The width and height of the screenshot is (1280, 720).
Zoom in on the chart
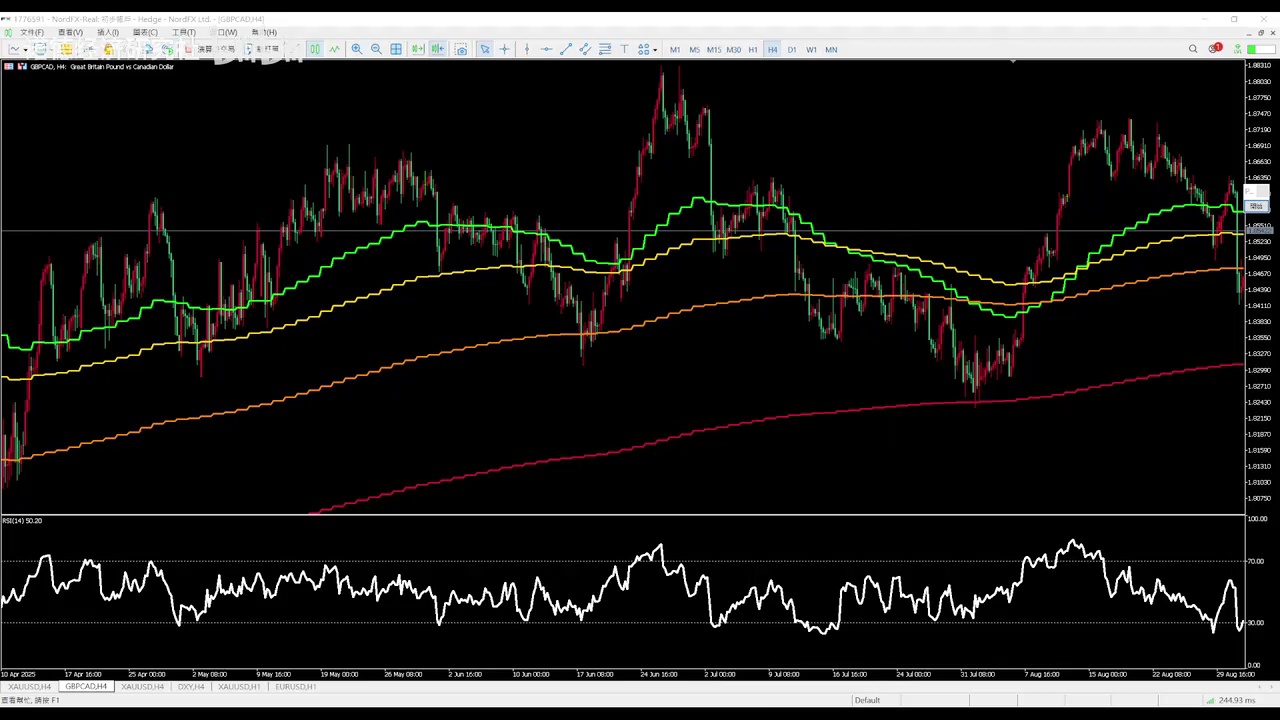click(357, 49)
